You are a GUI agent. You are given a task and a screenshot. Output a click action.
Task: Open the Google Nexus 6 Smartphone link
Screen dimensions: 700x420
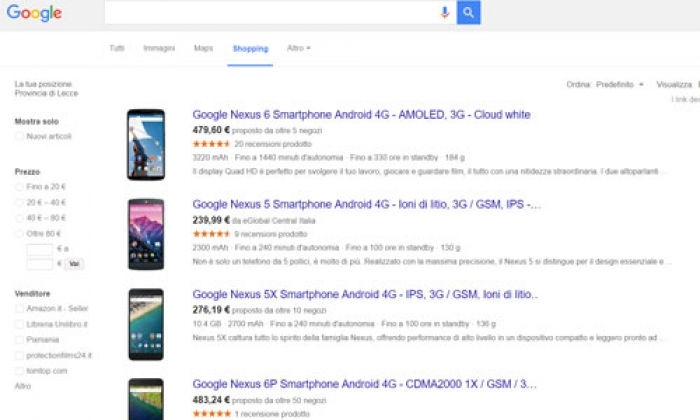(361, 115)
